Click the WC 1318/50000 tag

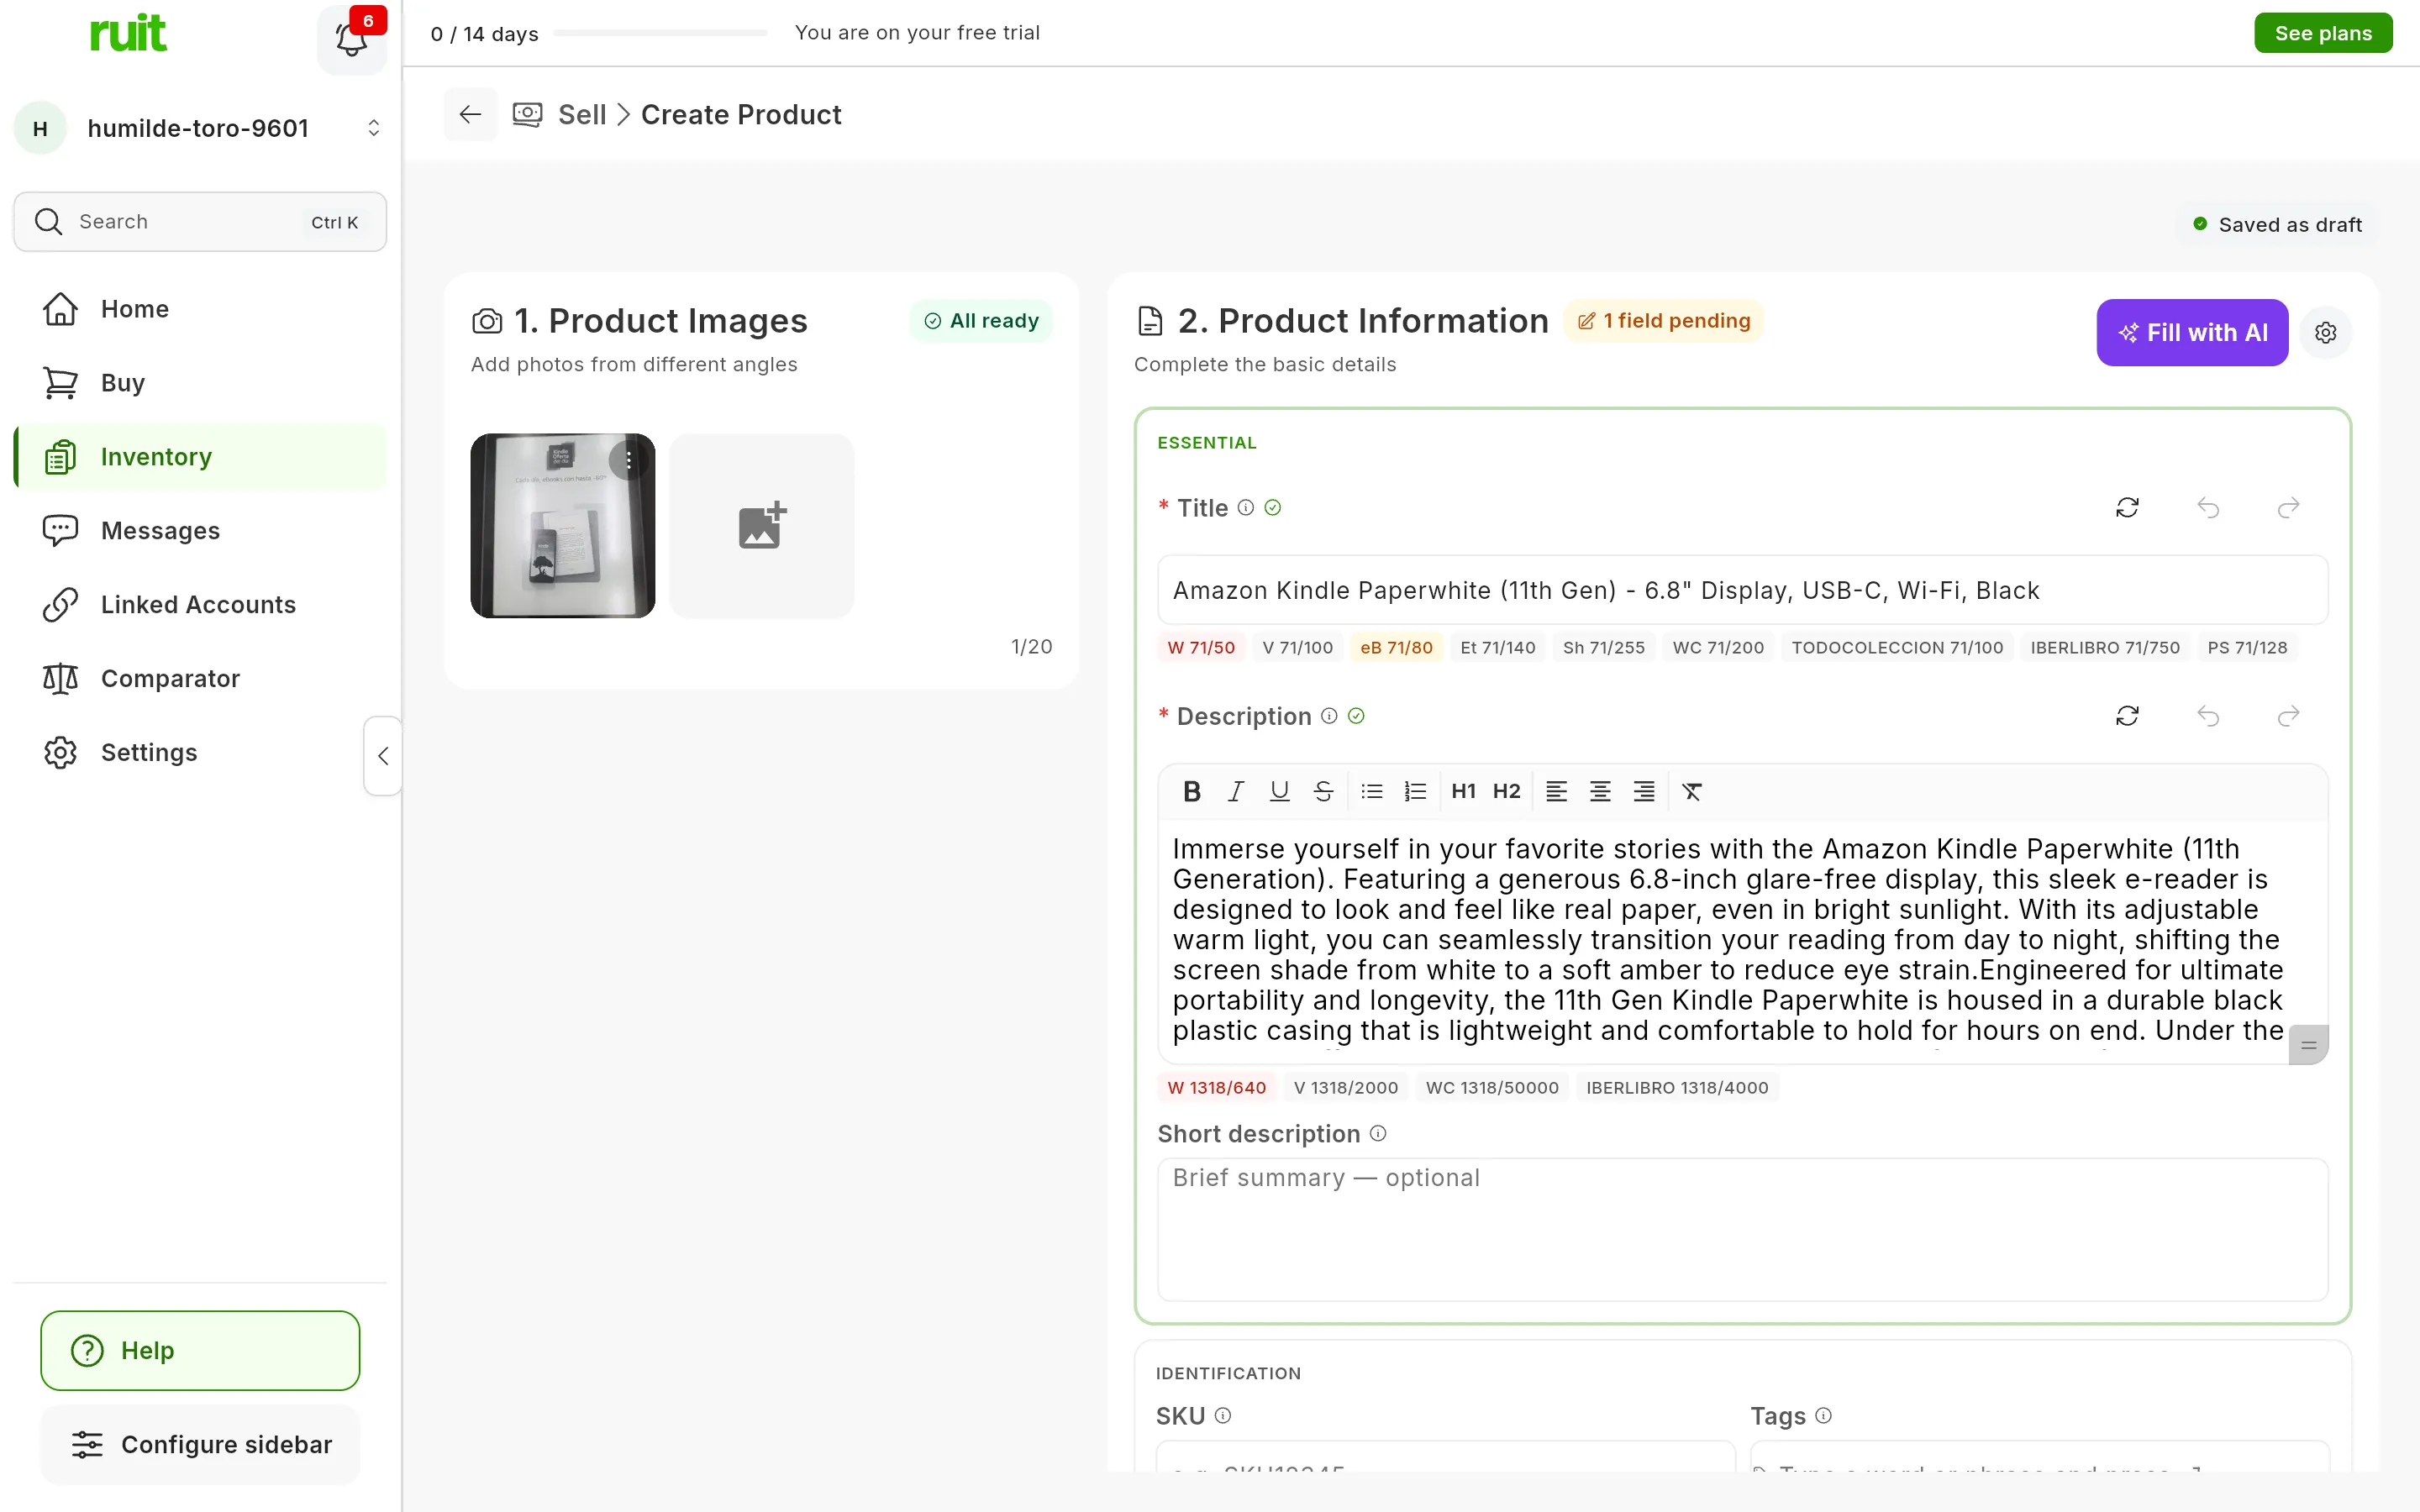(x=1492, y=1088)
